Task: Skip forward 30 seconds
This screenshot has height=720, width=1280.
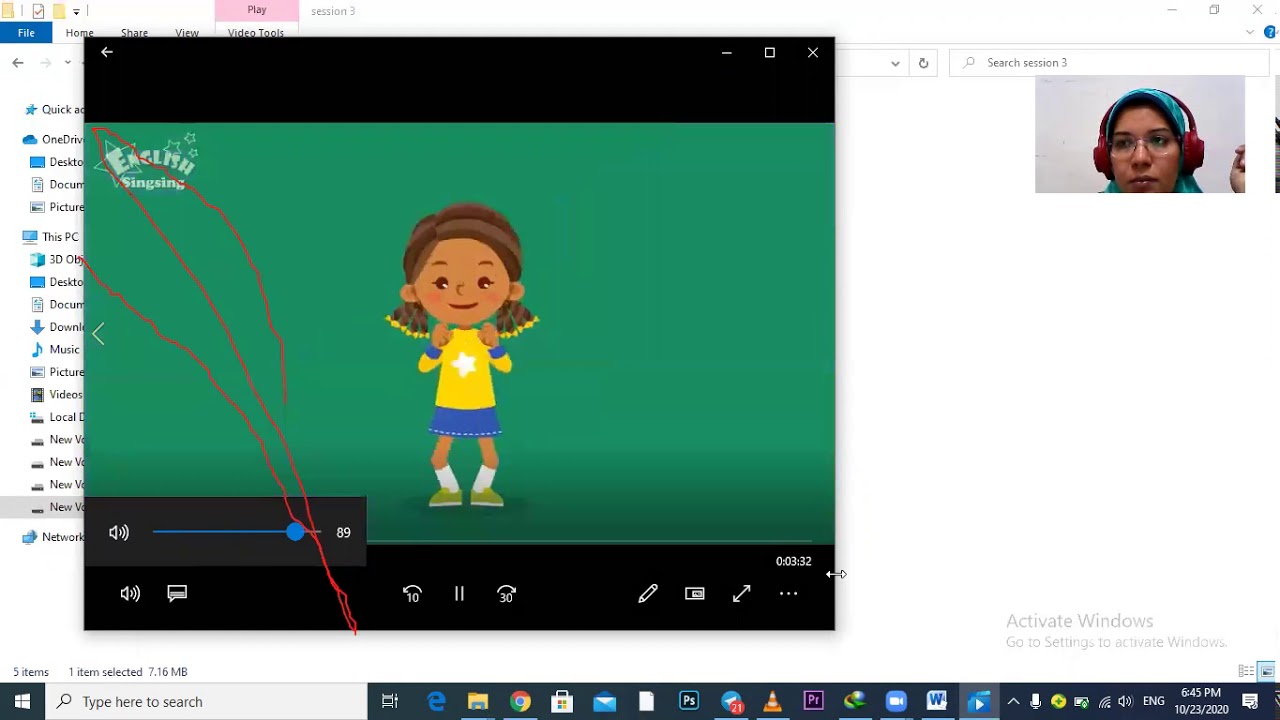Action: [x=506, y=594]
